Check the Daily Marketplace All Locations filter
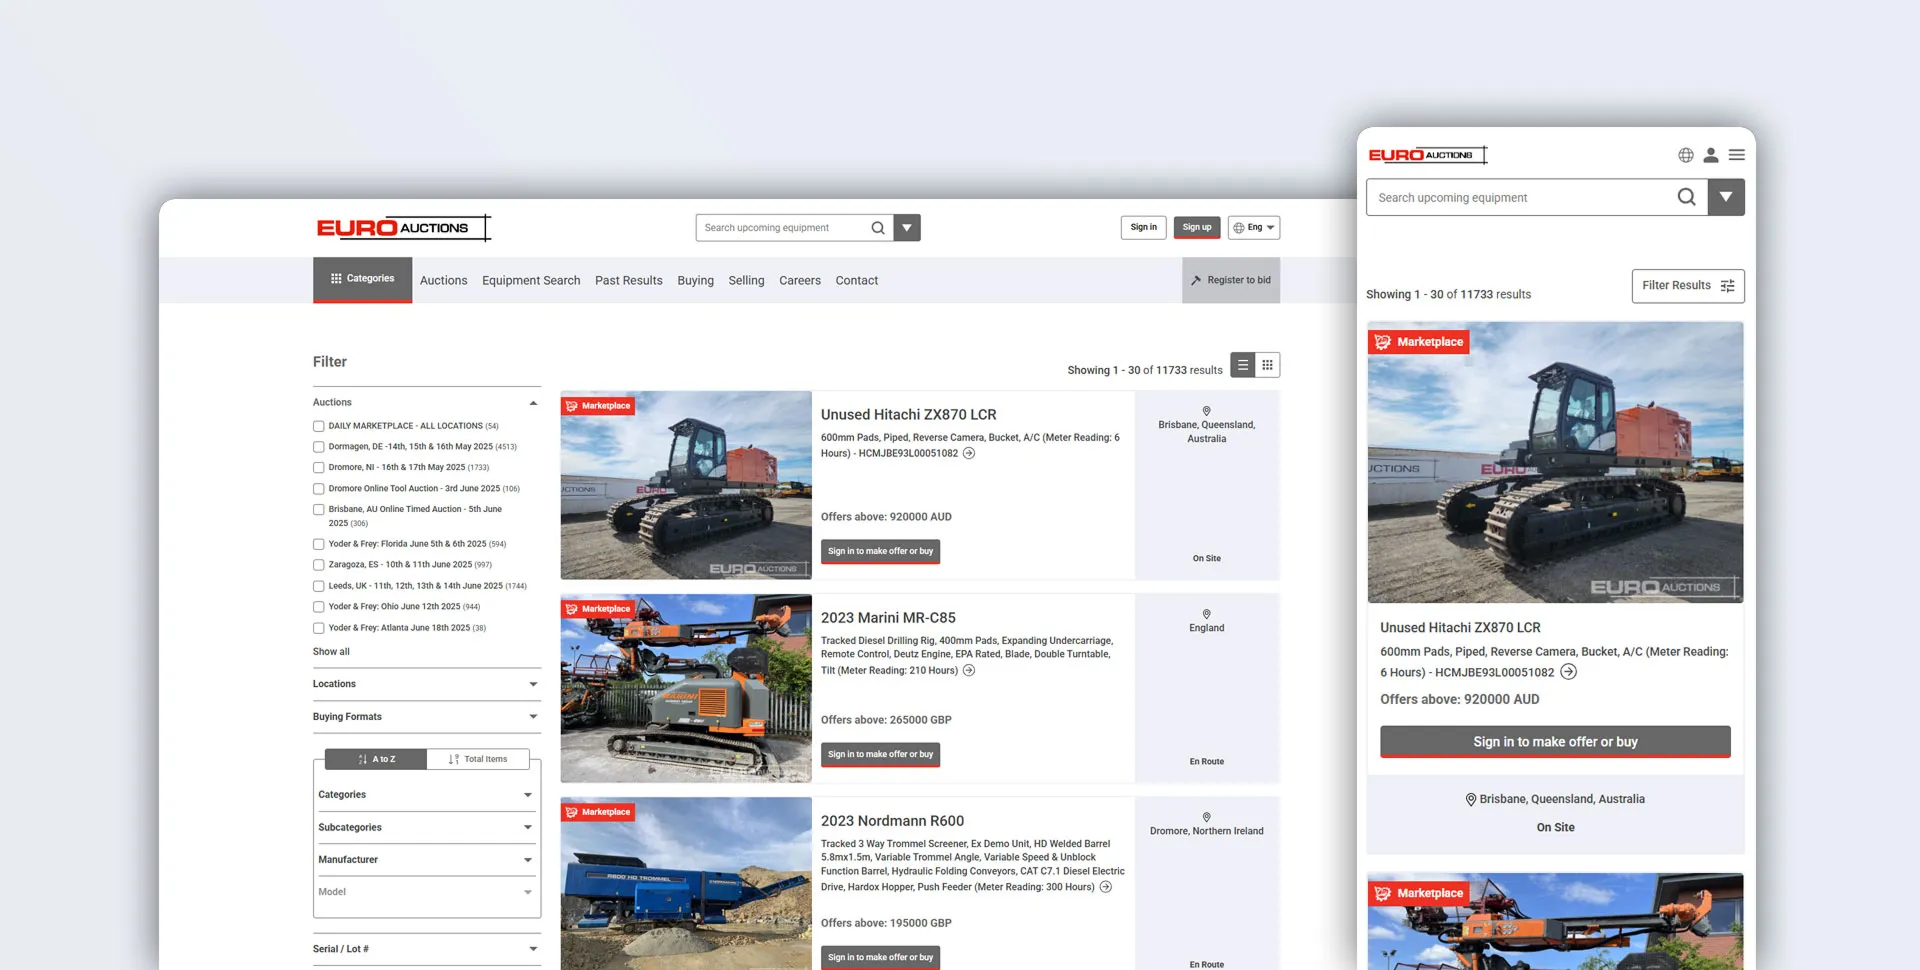 tap(319, 426)
